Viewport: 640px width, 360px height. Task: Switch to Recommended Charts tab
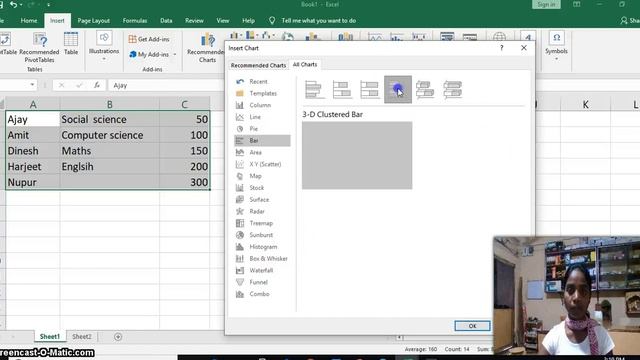tap(258, 65)
